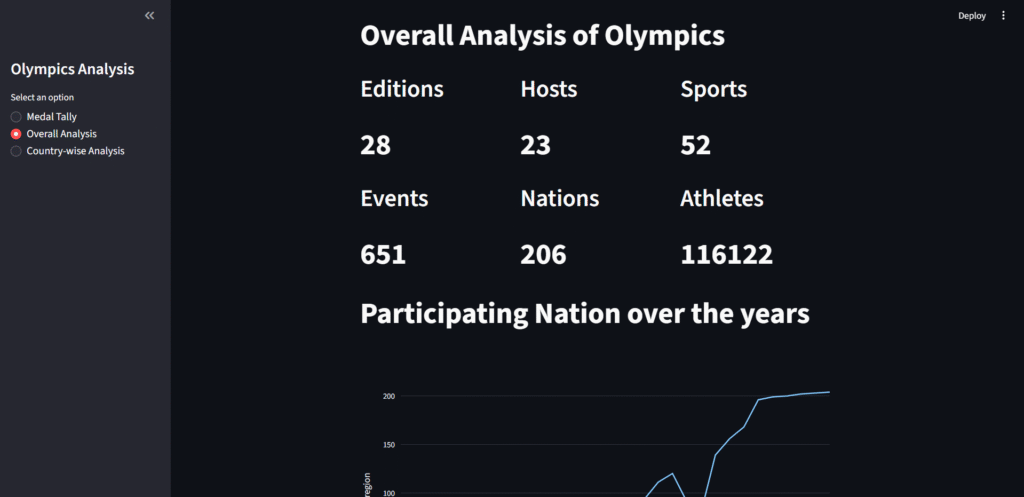Click the Events value 651
The width and height of the screenshot is (1024, 497).
[383, 254]
